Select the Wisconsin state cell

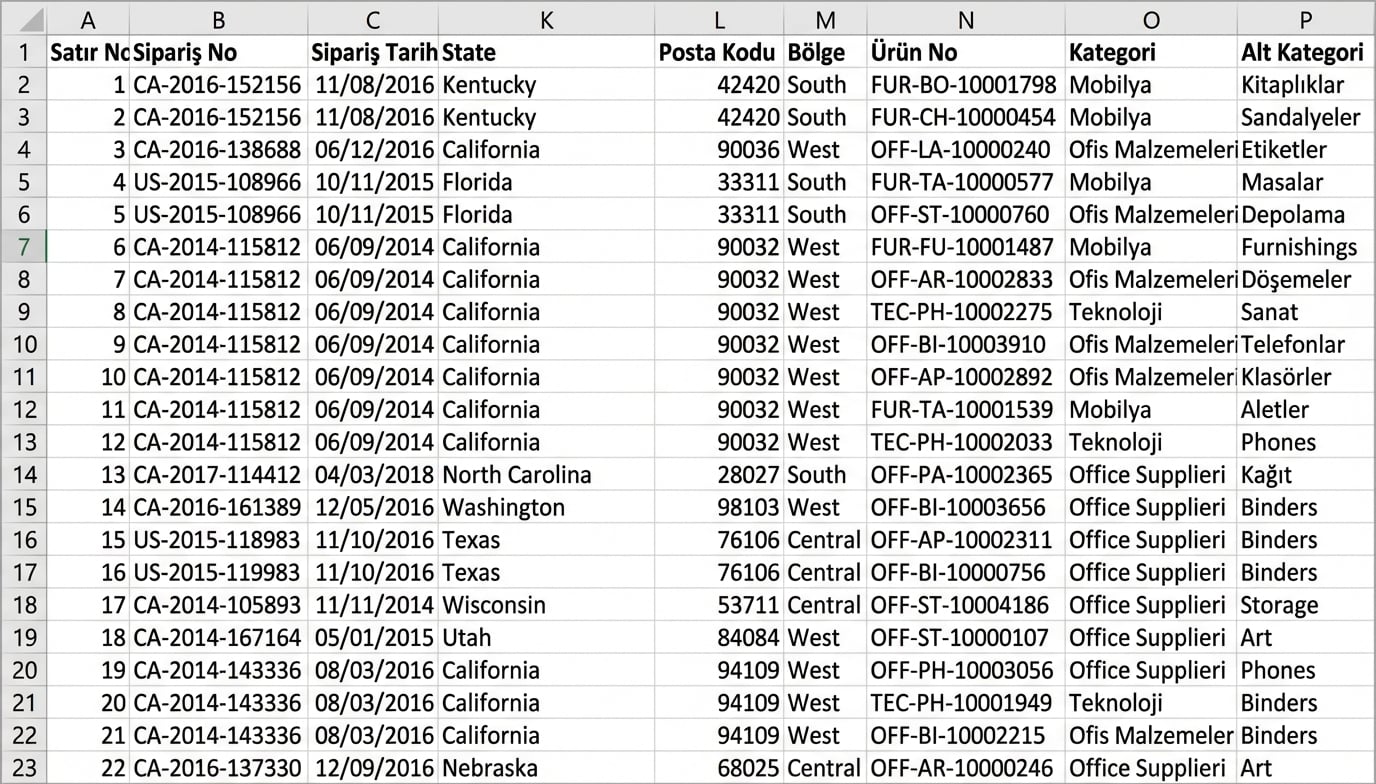[x=494, y=605]
